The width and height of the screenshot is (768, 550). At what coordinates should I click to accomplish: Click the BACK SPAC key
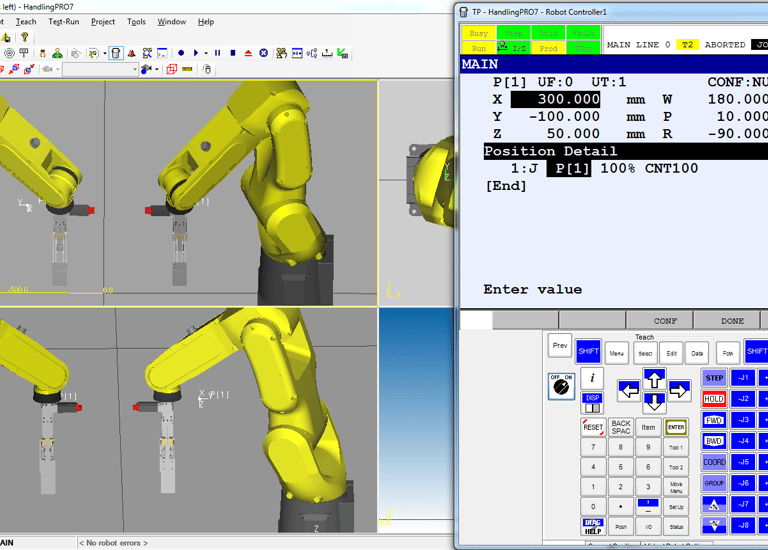pos(621,427)
